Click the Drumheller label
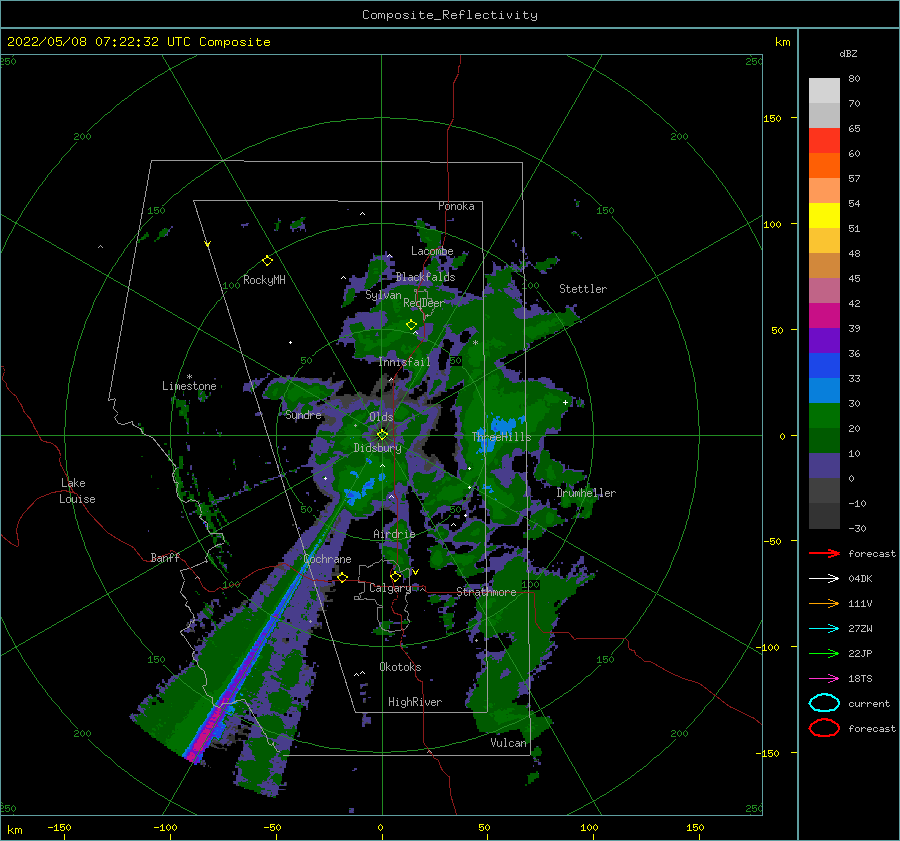This screenshot has height=841, width=900. (586, 493)
